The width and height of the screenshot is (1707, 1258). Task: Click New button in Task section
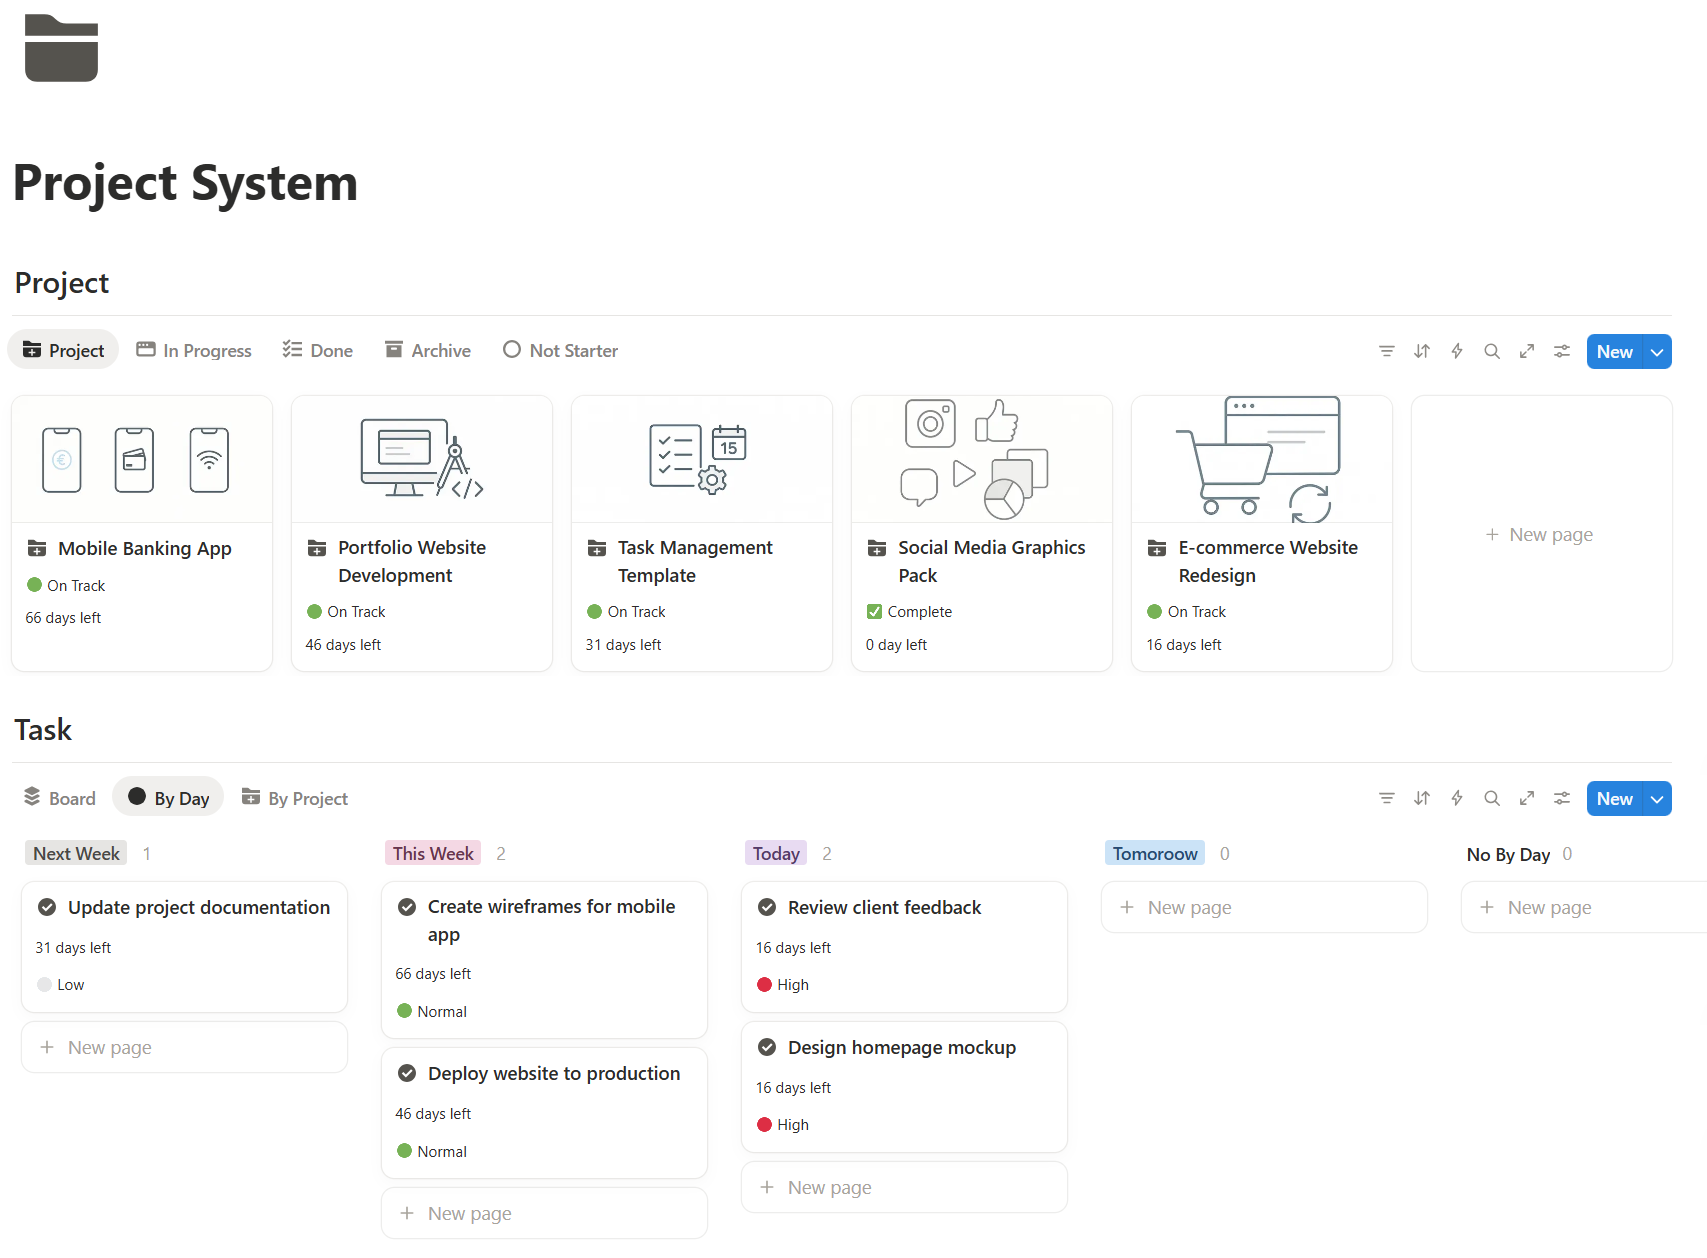1614,798
